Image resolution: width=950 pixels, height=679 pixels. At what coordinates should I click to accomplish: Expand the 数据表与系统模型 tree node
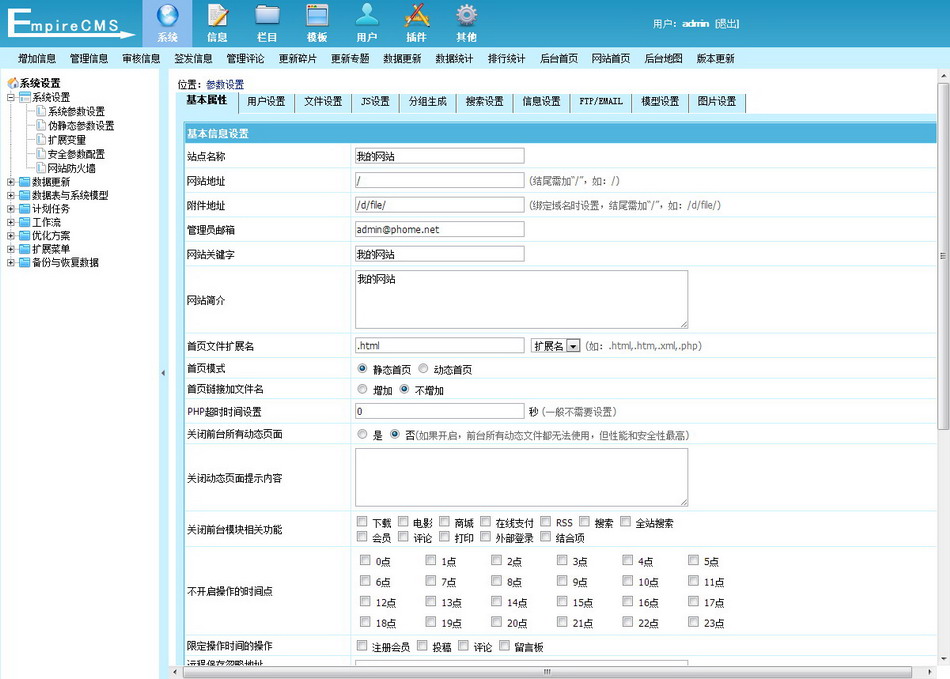10,195
